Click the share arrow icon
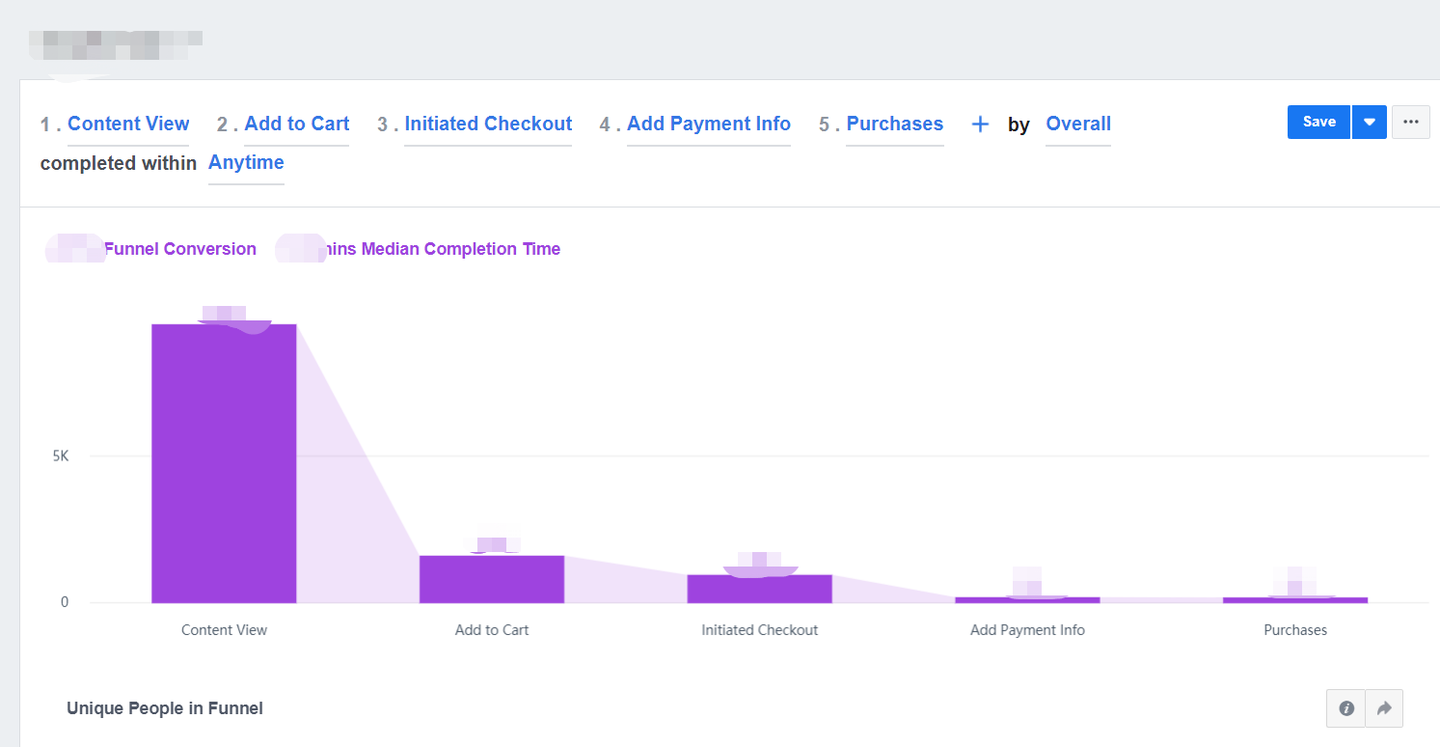Image resolution: width=1440 pixels, height=747 pixels. tap(1384, 708)
